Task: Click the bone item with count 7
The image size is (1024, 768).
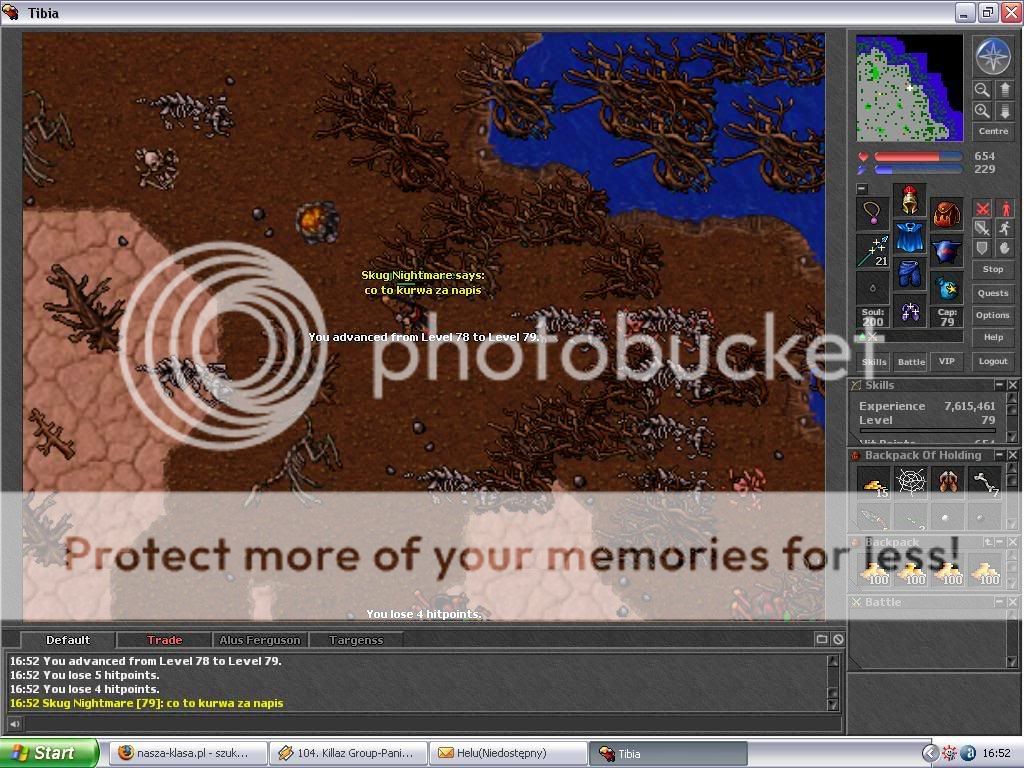Action: click(x=985, y=483)
